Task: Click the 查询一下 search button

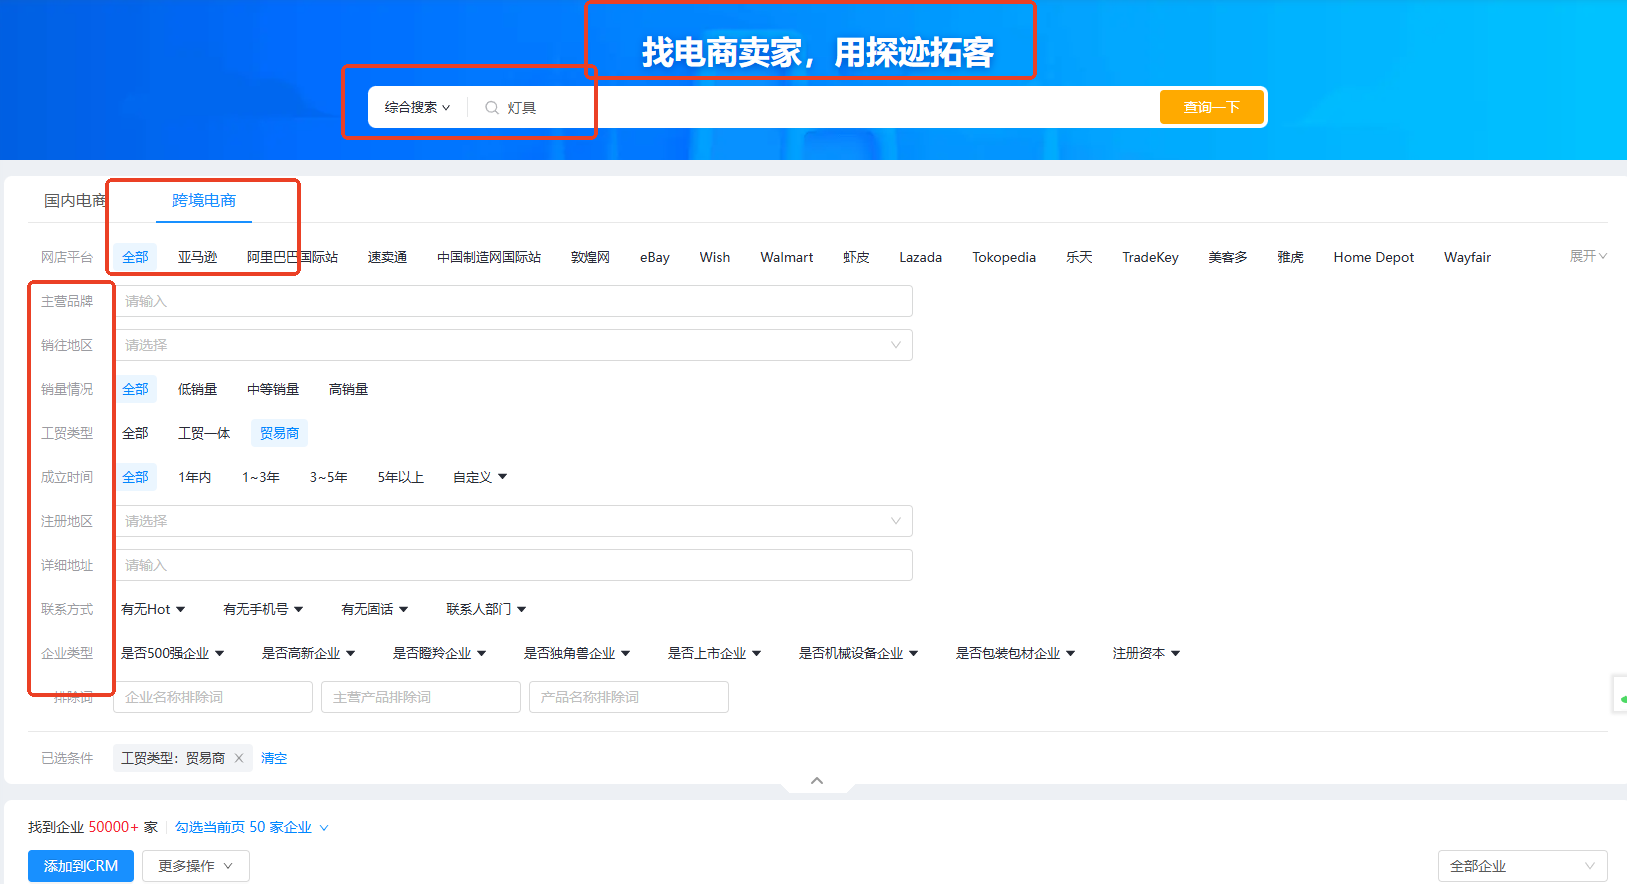Action: pyautogui.click(x=1211, y=107)
